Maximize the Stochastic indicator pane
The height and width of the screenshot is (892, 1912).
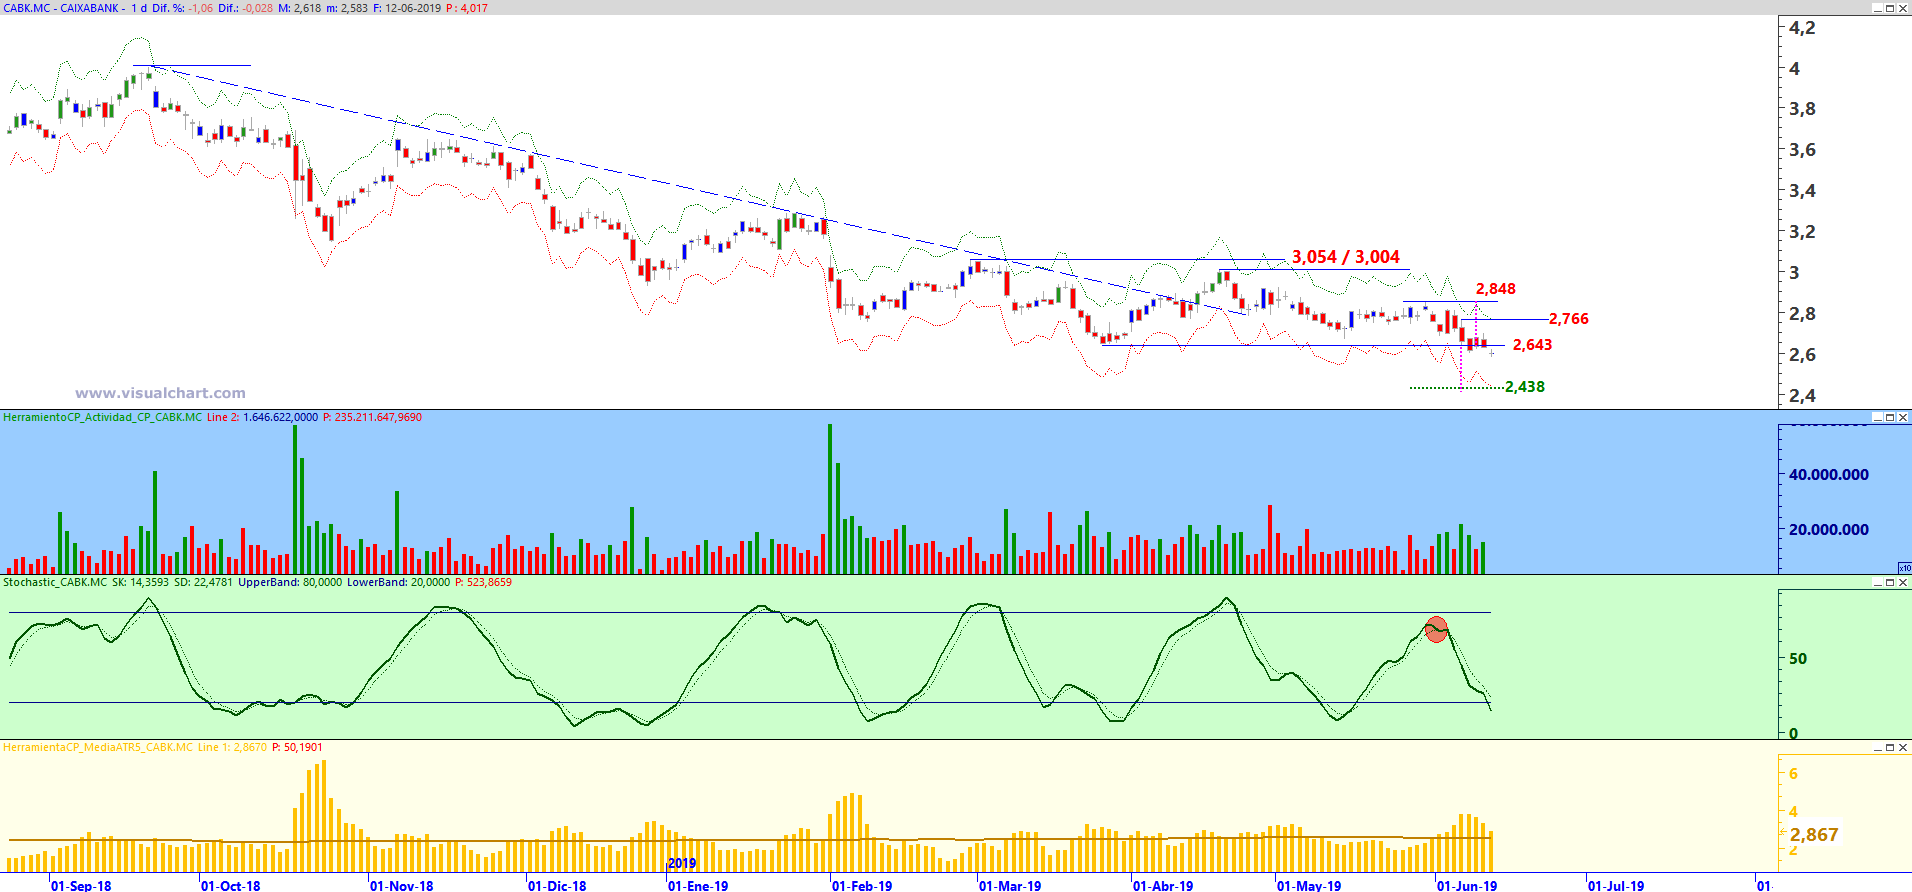point(1890,582)
